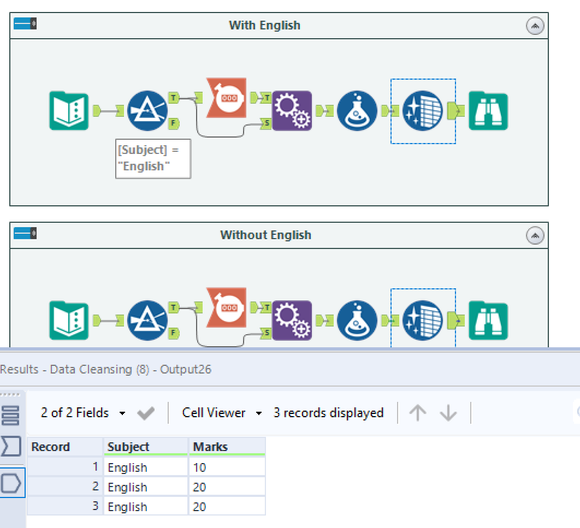Select Text Input tool in With English container
Screen dimensions: 580x528
pos(69,111)
